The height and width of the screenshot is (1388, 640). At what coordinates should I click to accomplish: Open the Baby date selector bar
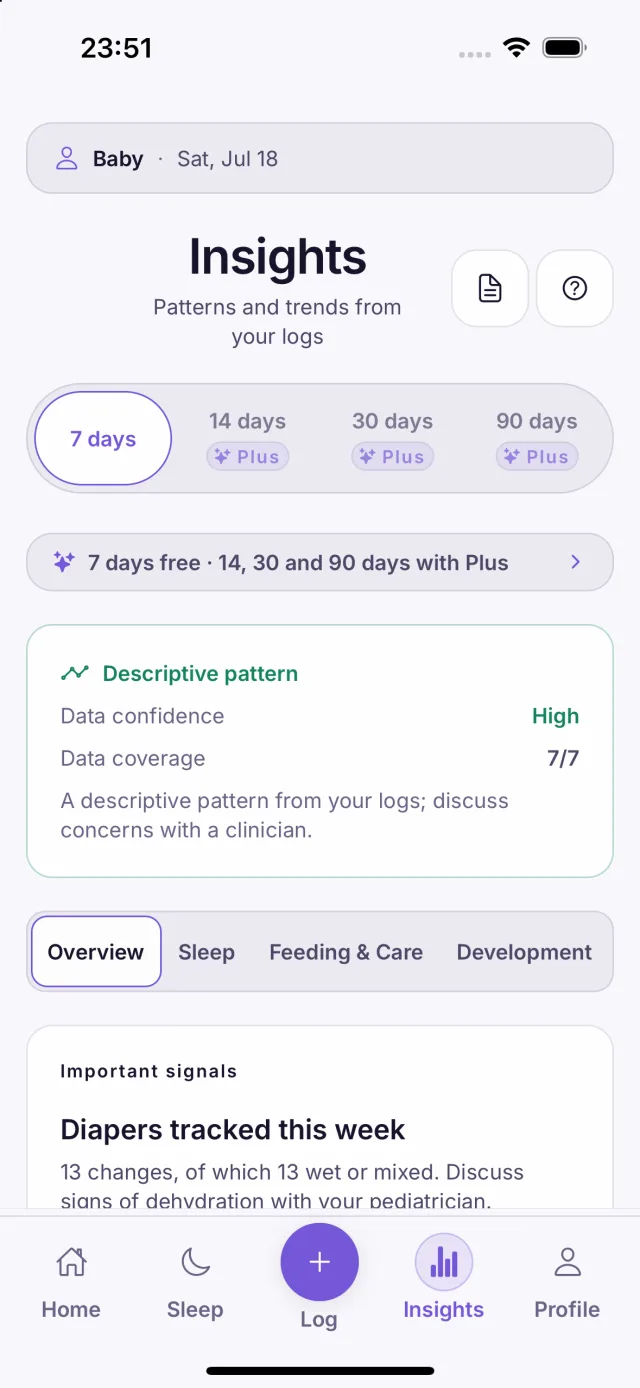click(320, 158)
